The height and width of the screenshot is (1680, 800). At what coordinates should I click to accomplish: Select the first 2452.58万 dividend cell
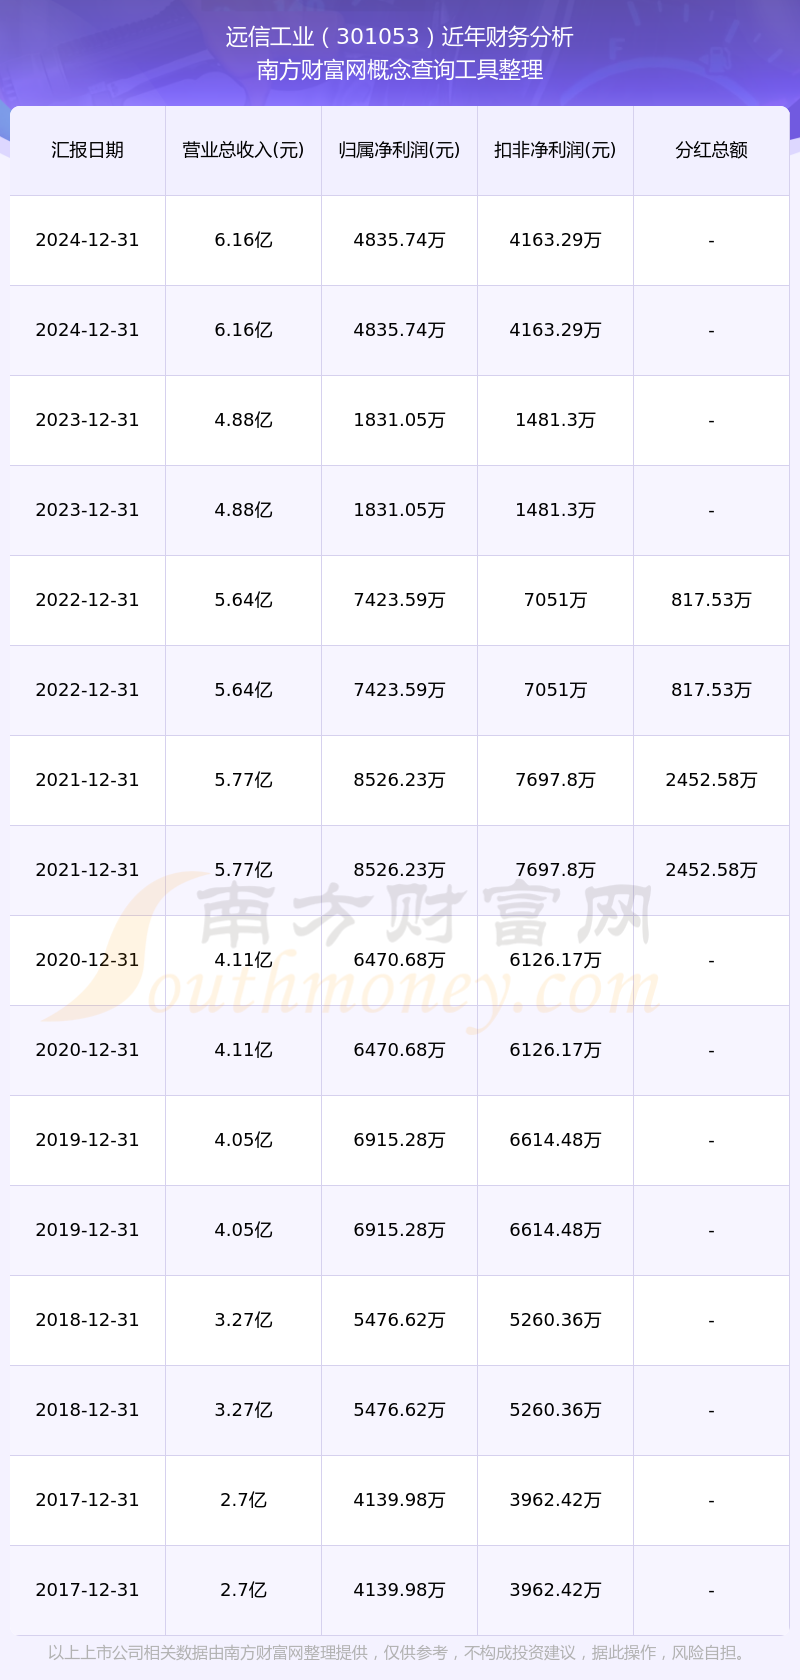(711, 780)
